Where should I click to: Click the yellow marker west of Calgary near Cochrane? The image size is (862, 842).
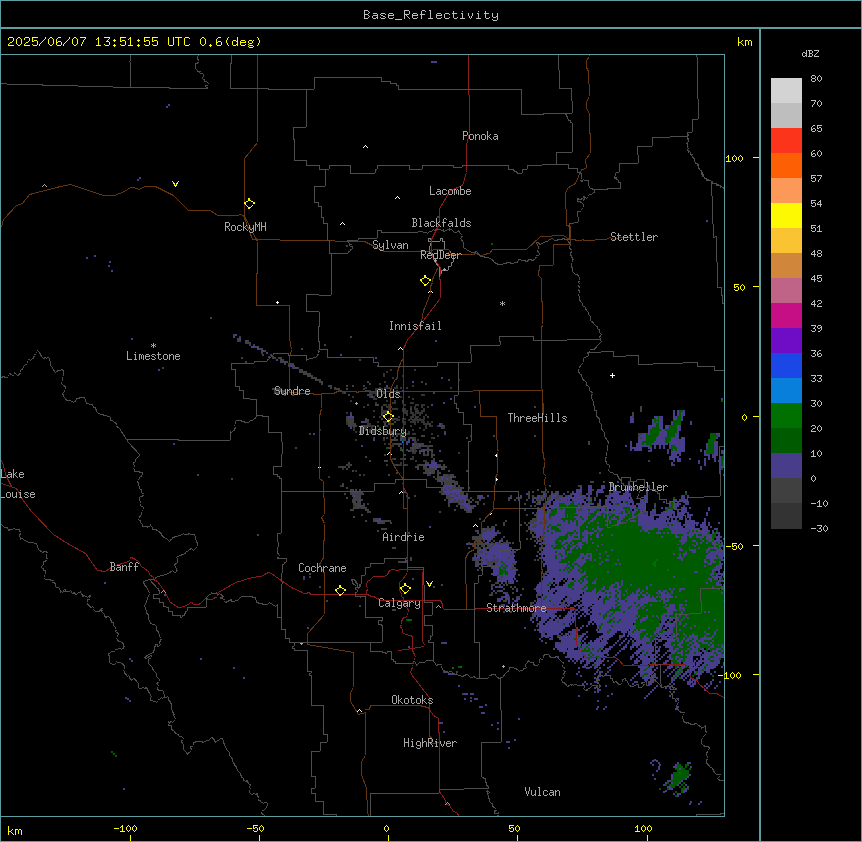tap(340, 590)
